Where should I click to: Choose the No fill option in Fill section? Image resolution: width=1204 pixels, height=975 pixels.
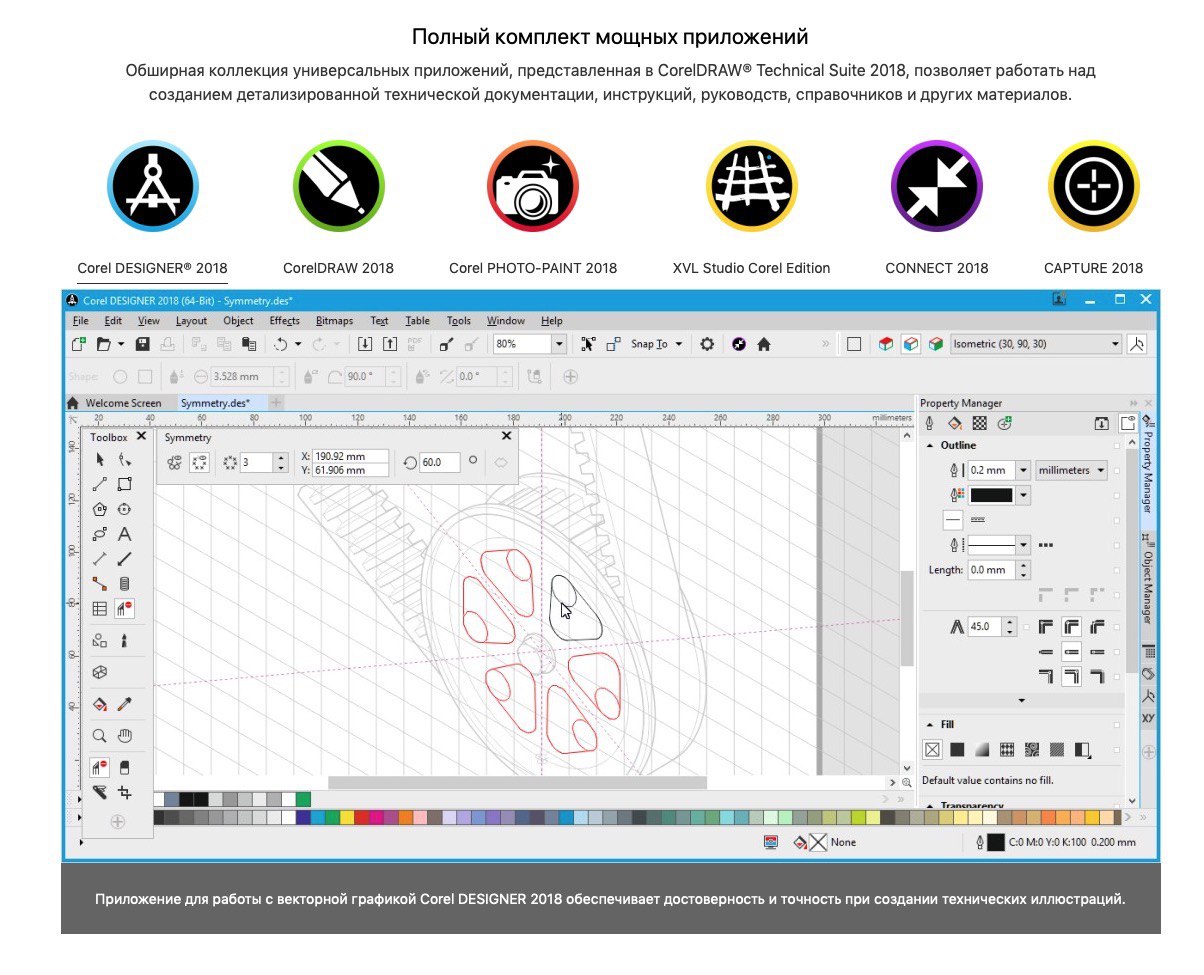[x=932, y=749]
